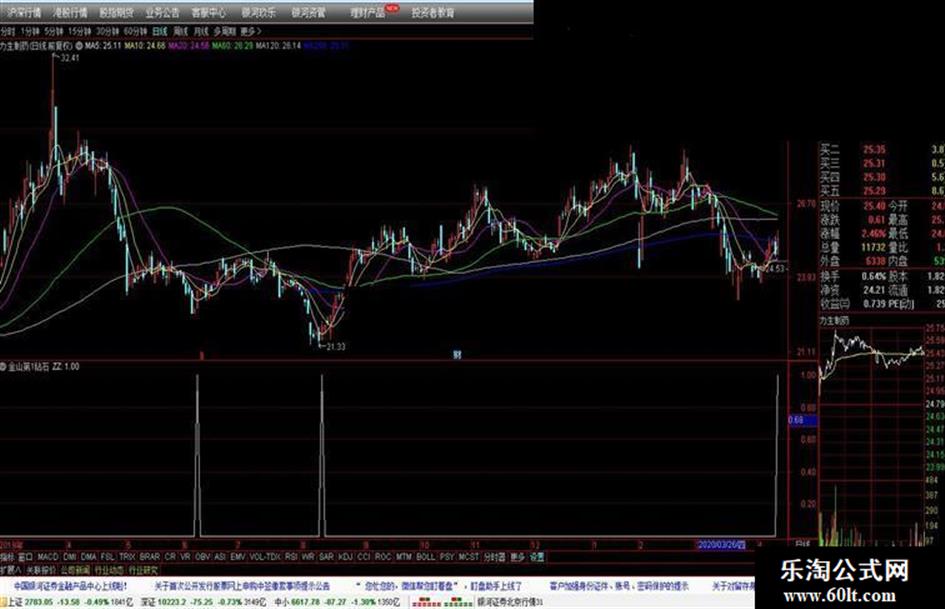Switch to the 行业动态 tab
This screenshot has height=609, width=945.
pyautogui.click(x=108, y=570)
